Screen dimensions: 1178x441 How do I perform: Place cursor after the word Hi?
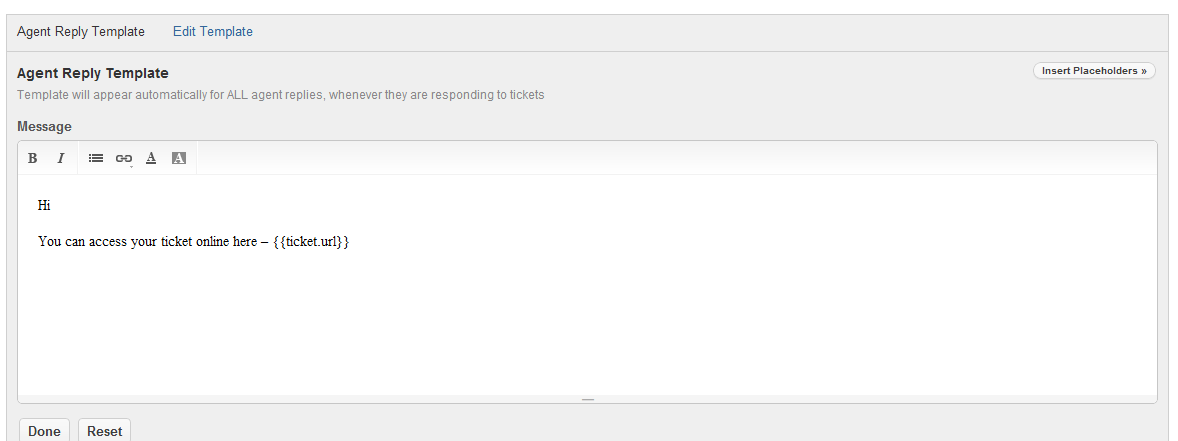(51, 206)
